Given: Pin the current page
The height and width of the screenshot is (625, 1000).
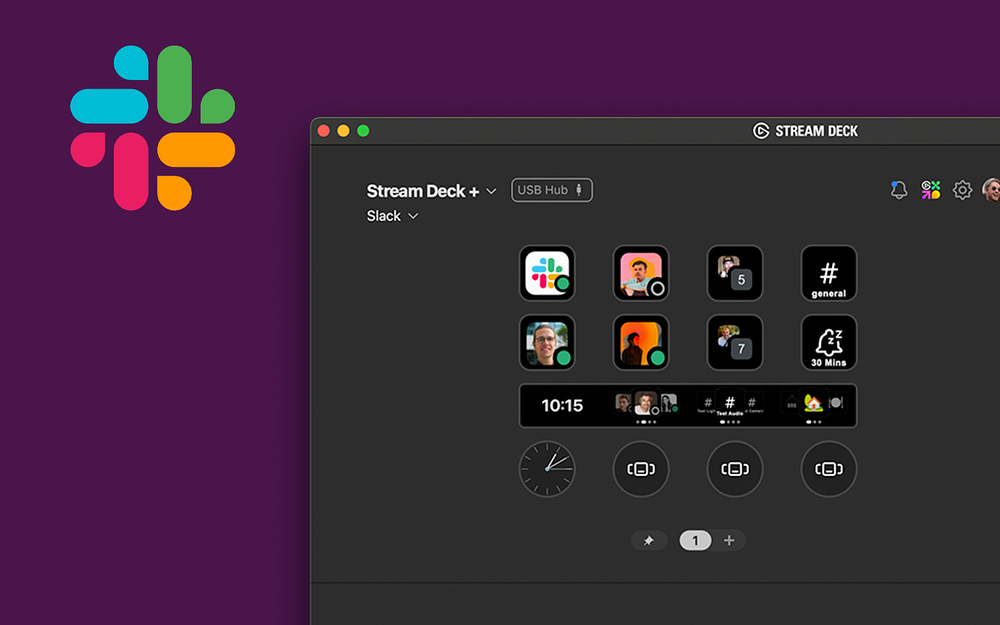Looking at the screenshot, I should (649, 541).
